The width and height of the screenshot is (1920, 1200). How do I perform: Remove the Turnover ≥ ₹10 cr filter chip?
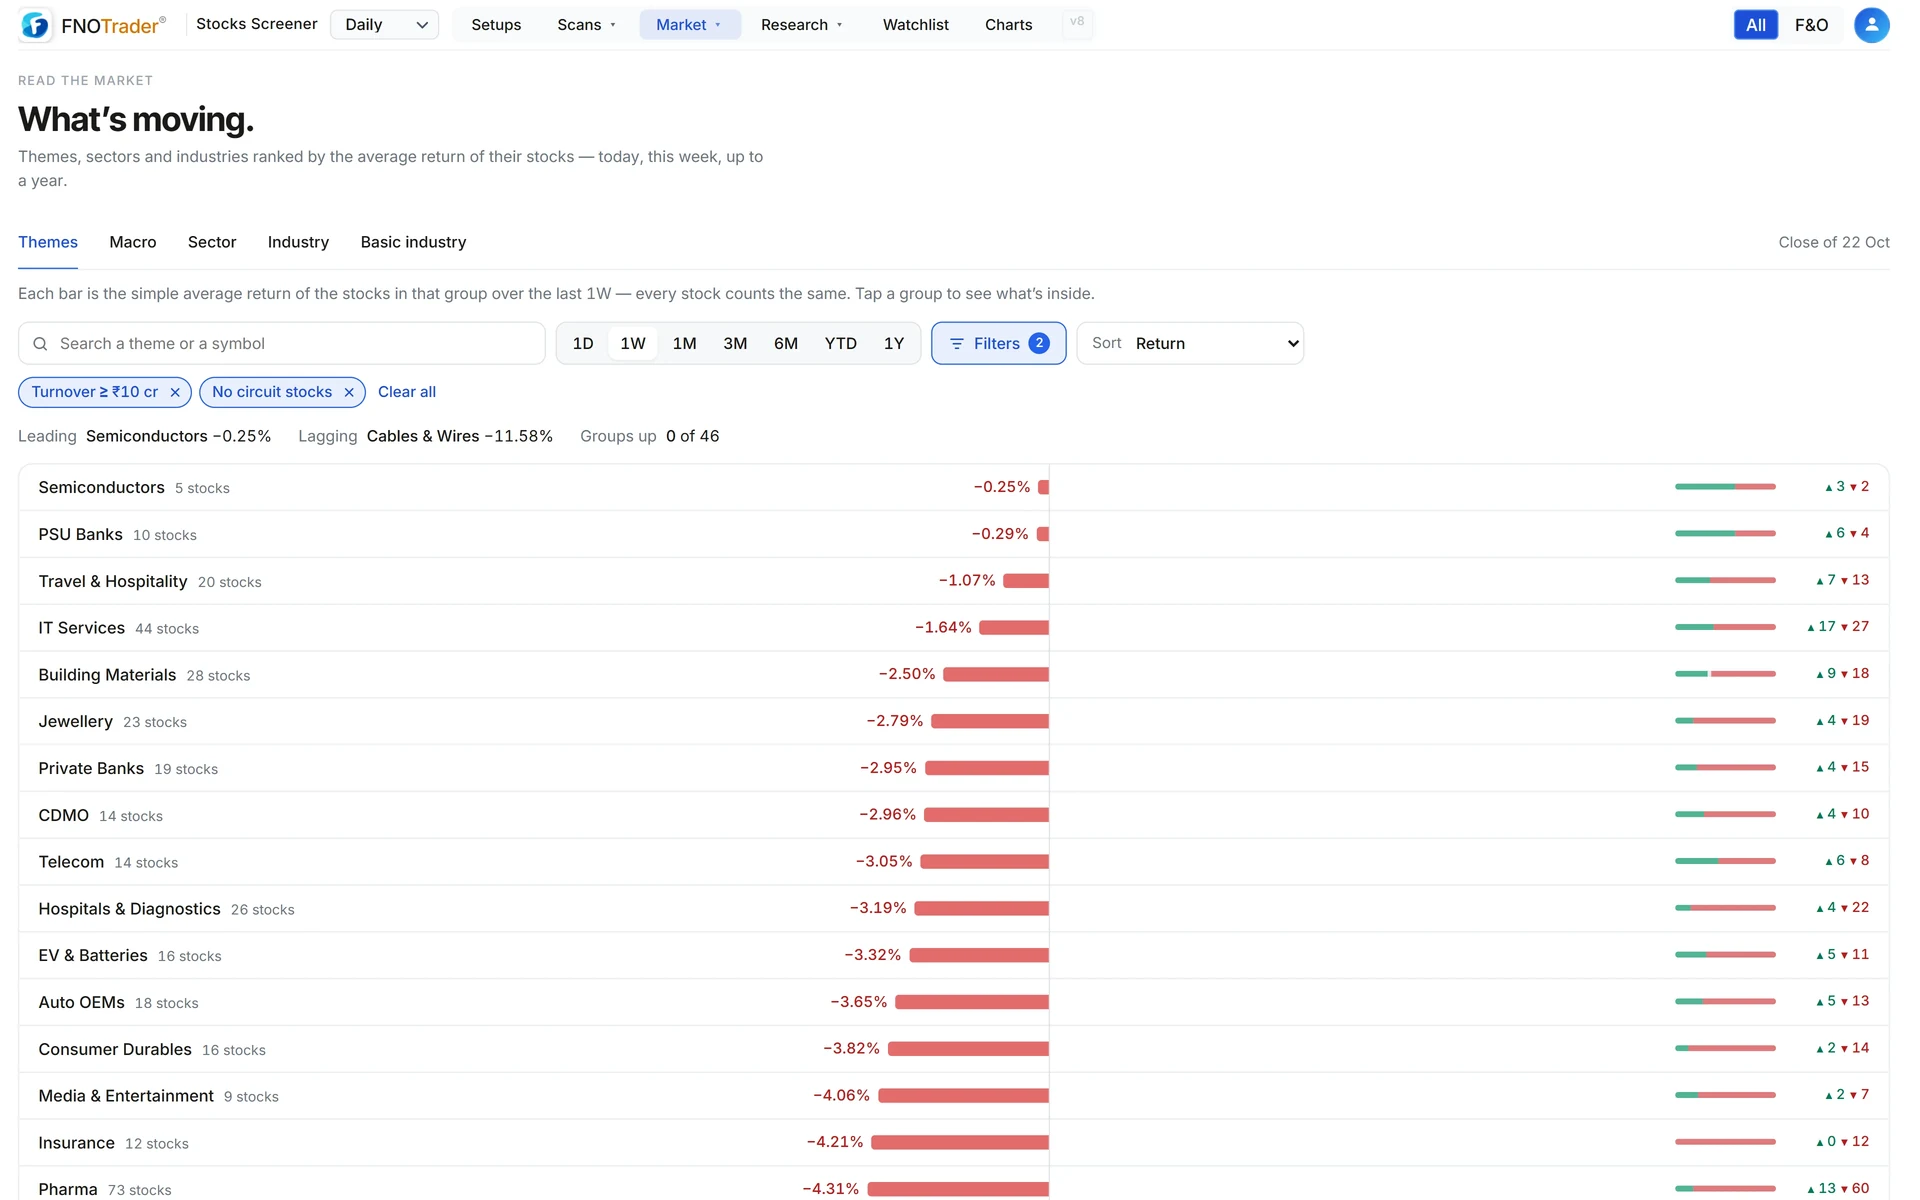pyautogui.click(x=175, y=392)
